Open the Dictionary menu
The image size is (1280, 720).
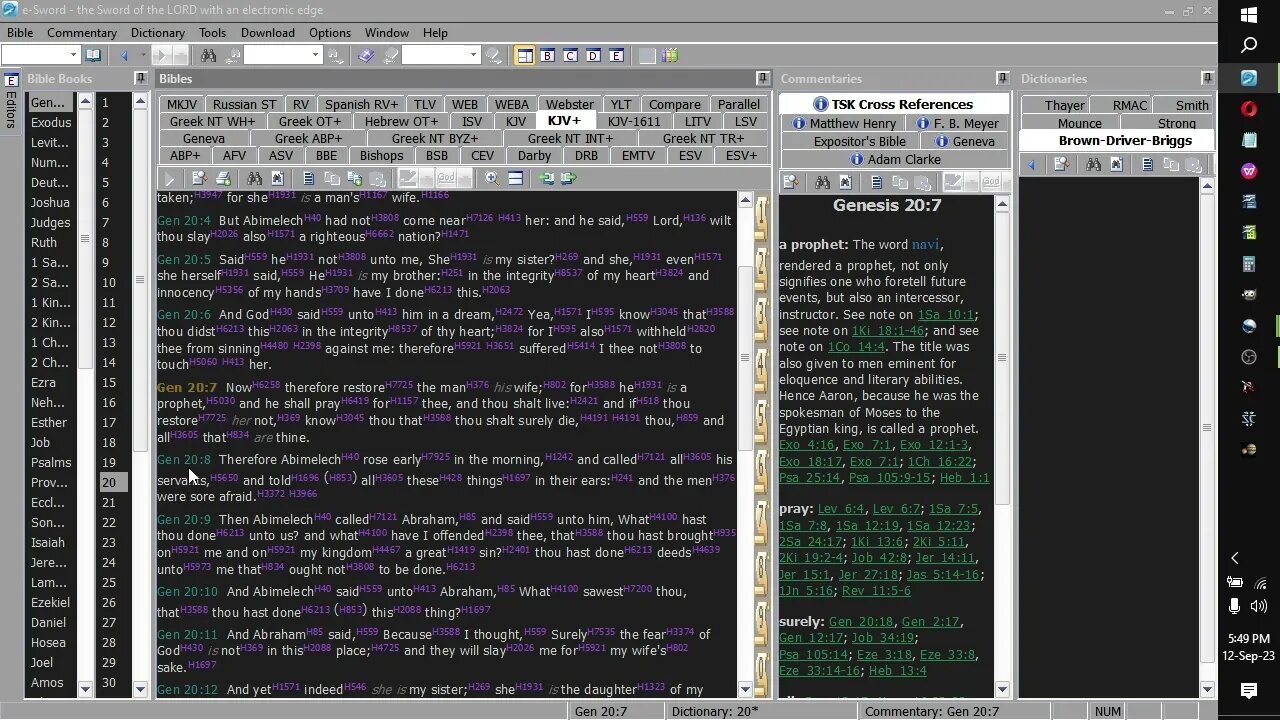tap(158, 33)
